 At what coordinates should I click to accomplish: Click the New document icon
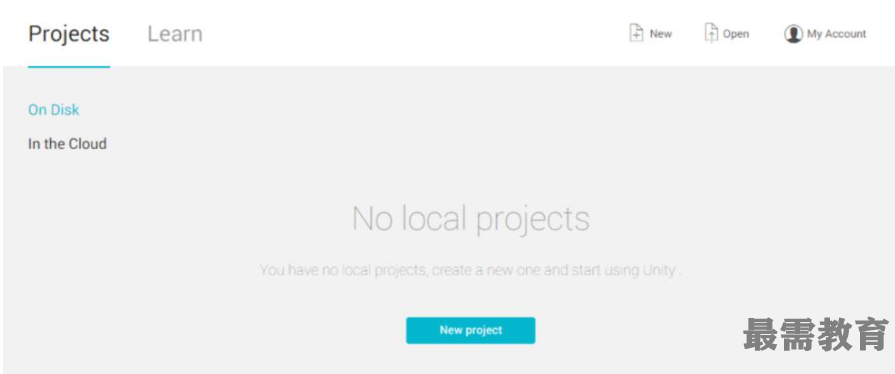click(636, 33)
